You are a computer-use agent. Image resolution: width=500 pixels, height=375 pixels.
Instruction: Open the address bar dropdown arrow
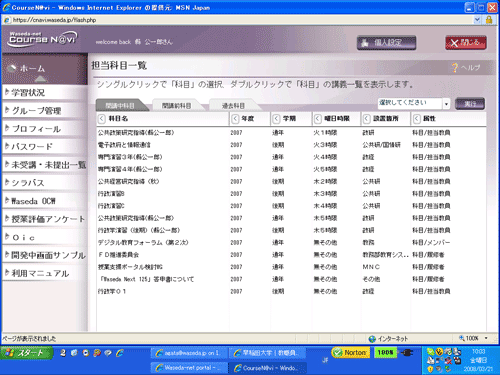click(477, 20)
